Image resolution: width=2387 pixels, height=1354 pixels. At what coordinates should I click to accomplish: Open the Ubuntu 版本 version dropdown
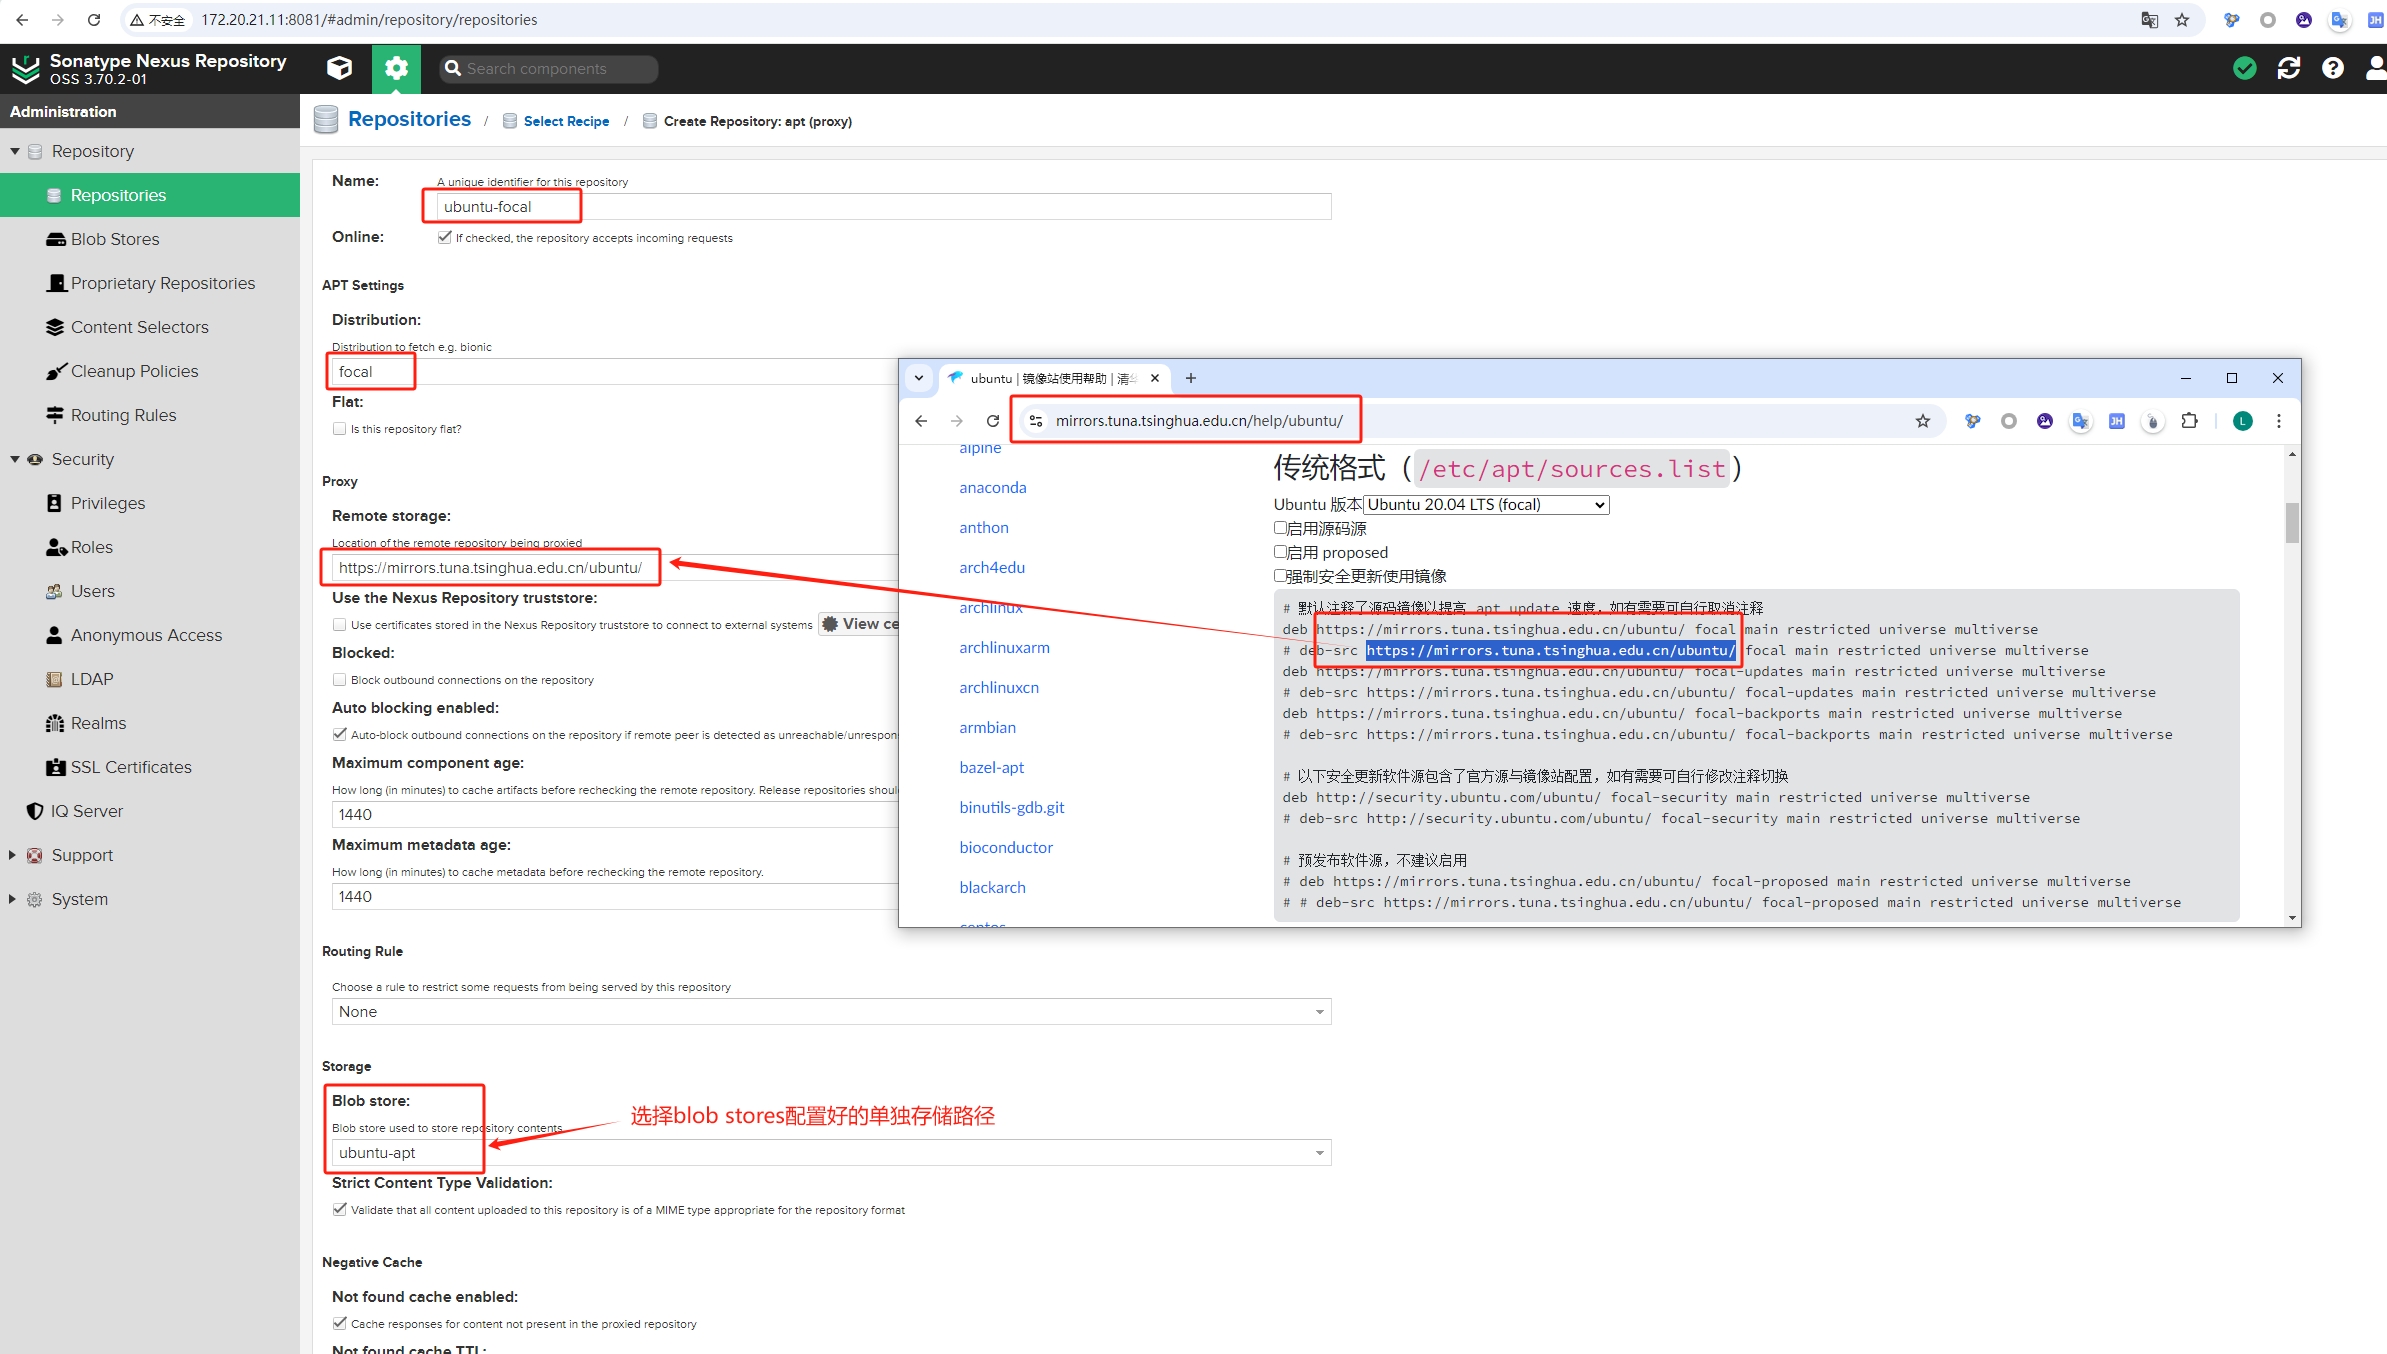(1487, 505)
